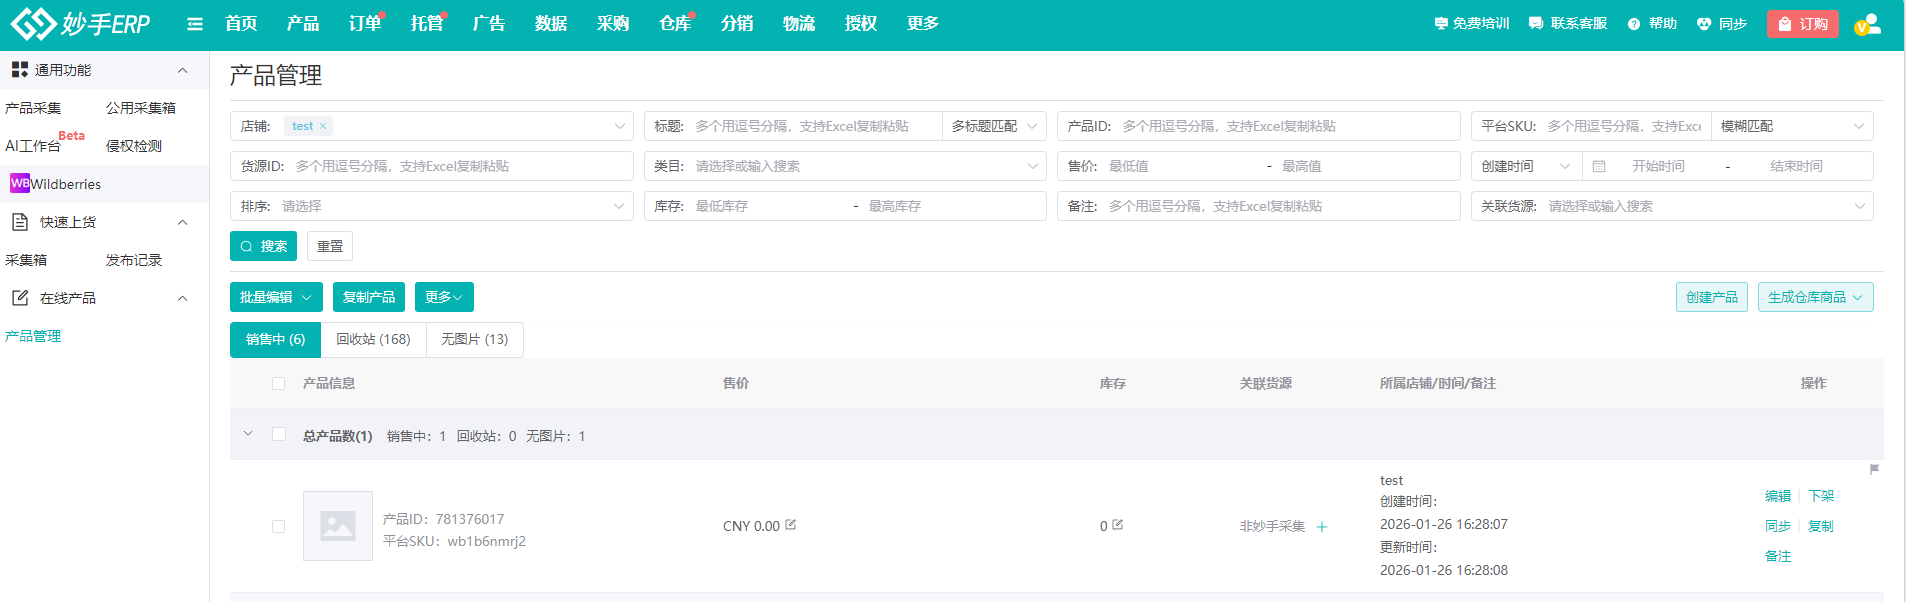1906x602 pixels.
Task: Collapse the 总产品数 group row
Action: [x=248, y=434]
